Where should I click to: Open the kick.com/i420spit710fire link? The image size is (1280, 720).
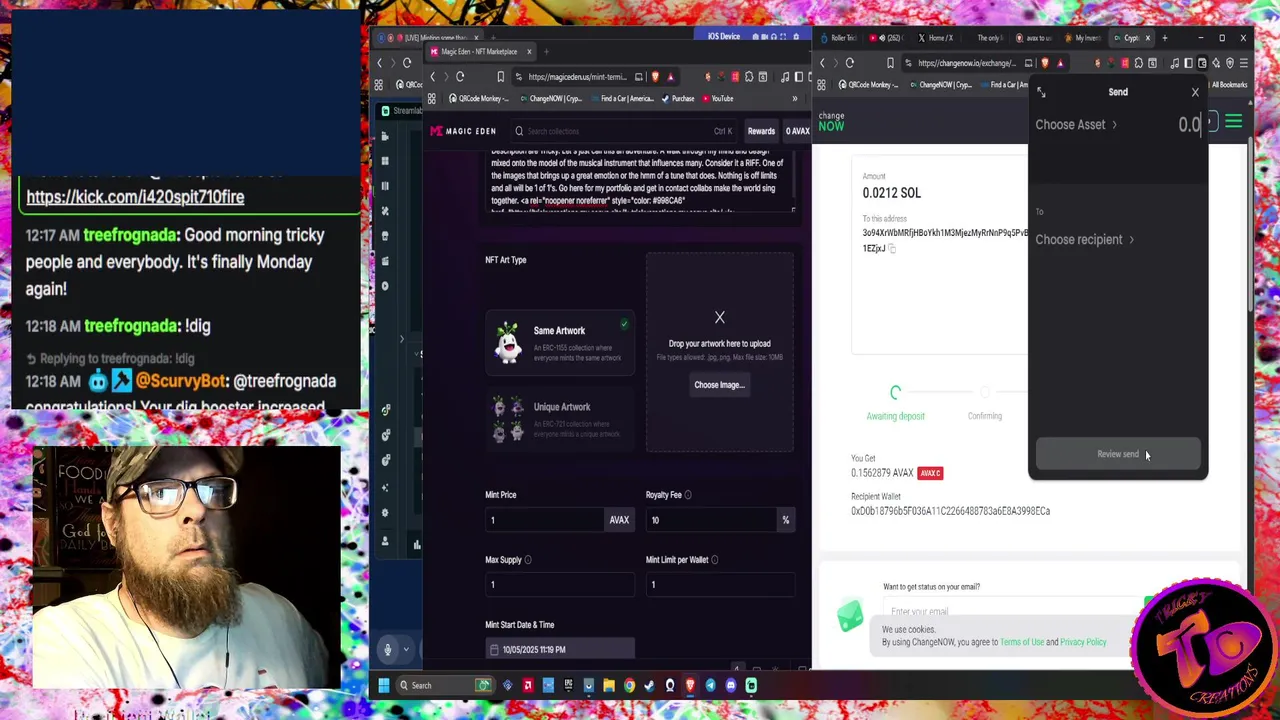coord(135,197)
